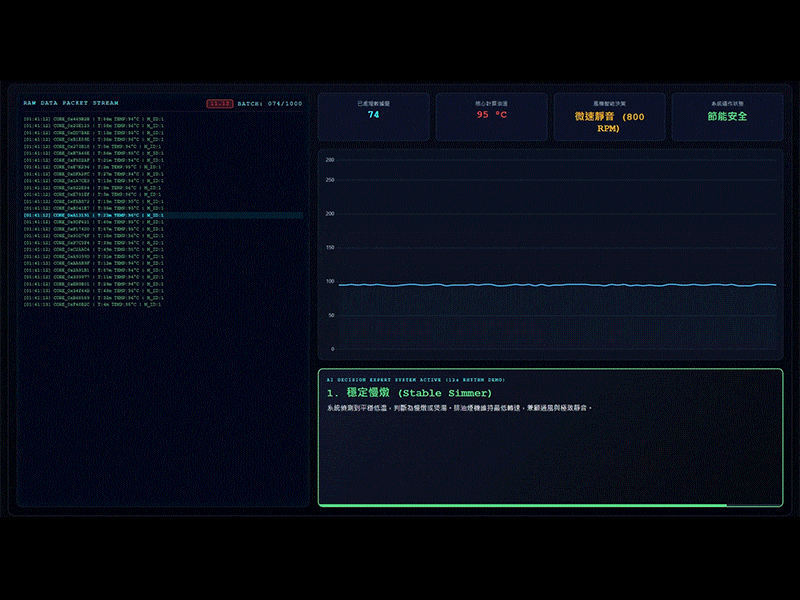This screenshot has height=600, width=800.
Task: Click the blue temperature line in the chart
Action: tap(557, 285)
